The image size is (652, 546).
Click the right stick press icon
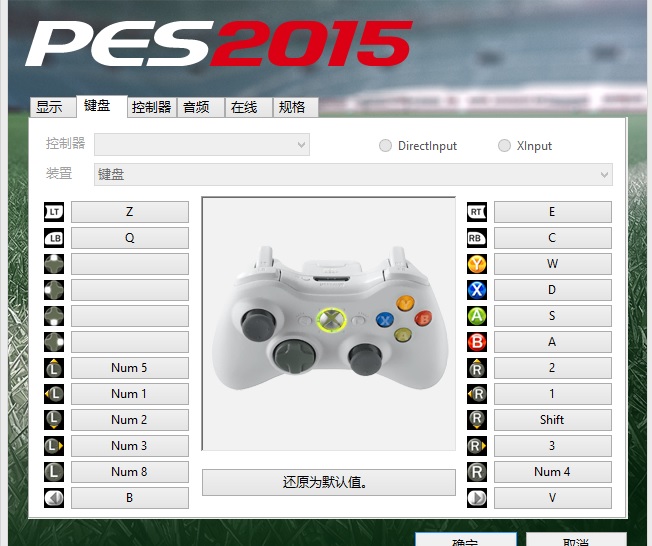pos(477,472)
